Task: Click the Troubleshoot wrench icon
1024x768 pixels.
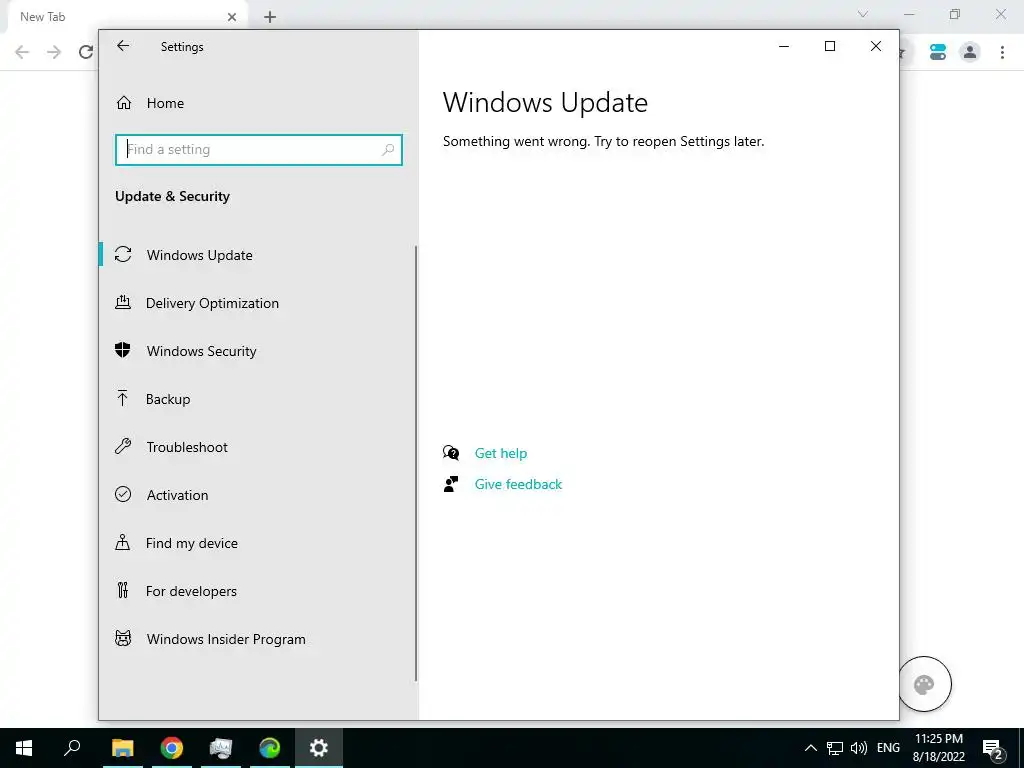Action: click(123, 446)
